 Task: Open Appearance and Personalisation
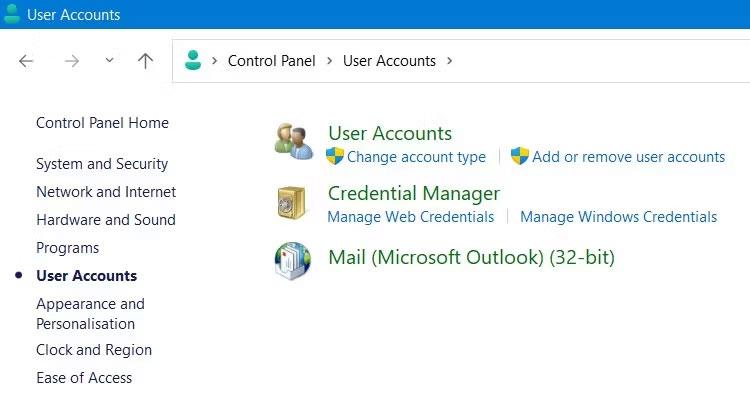tap(90, 314)
